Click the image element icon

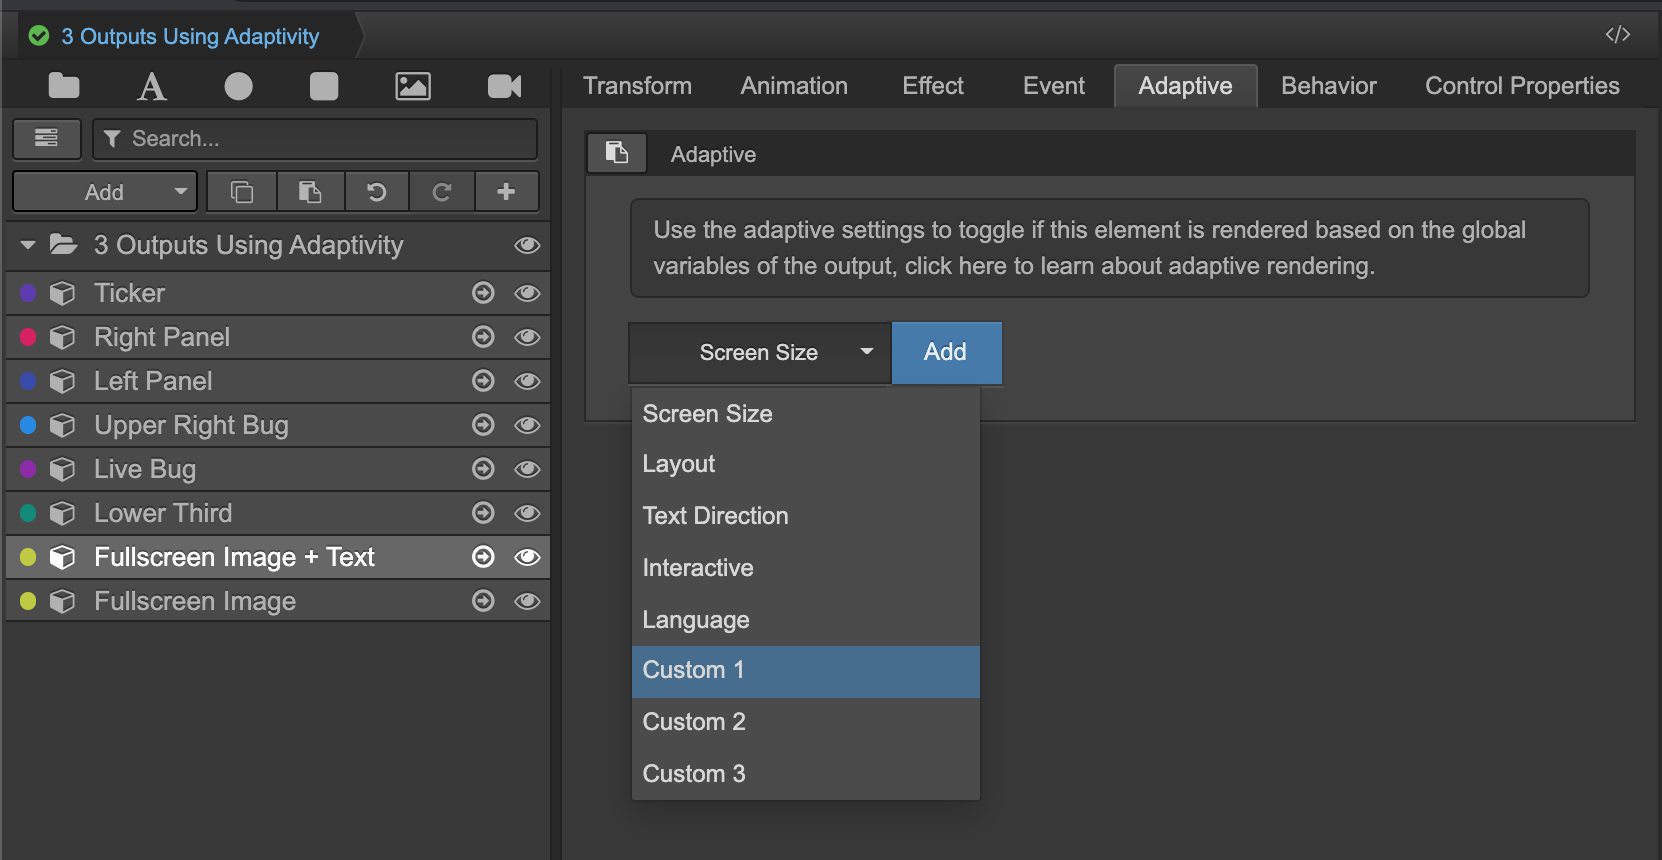click(413, 87)
